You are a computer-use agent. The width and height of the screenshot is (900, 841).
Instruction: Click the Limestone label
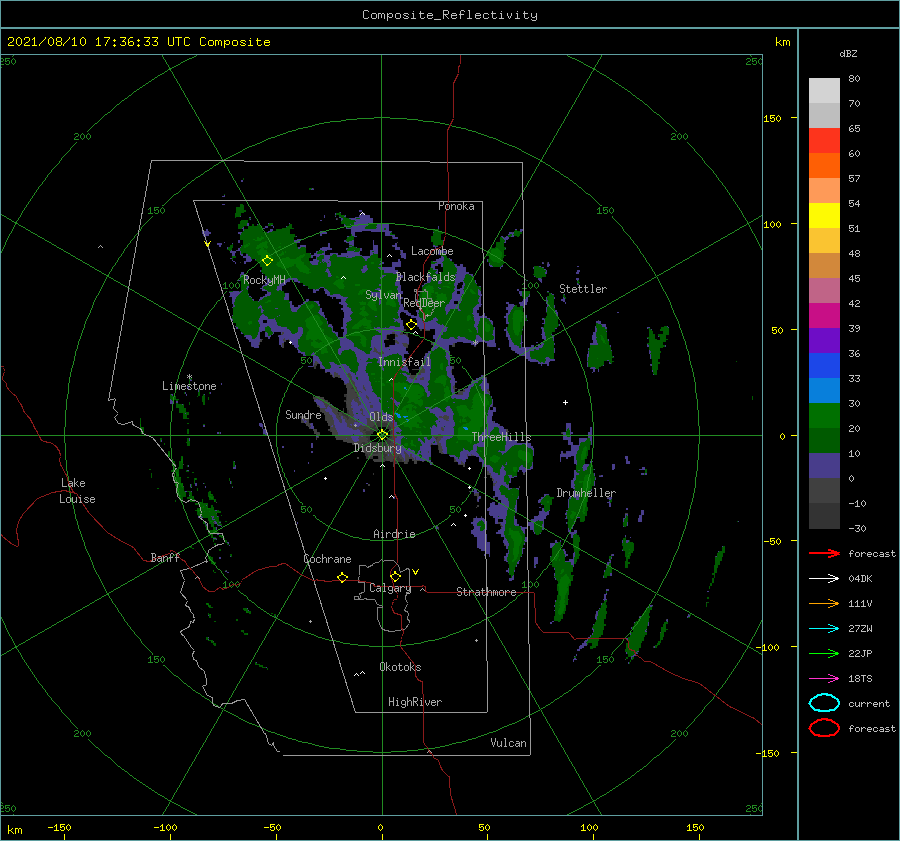pos(189,386)
